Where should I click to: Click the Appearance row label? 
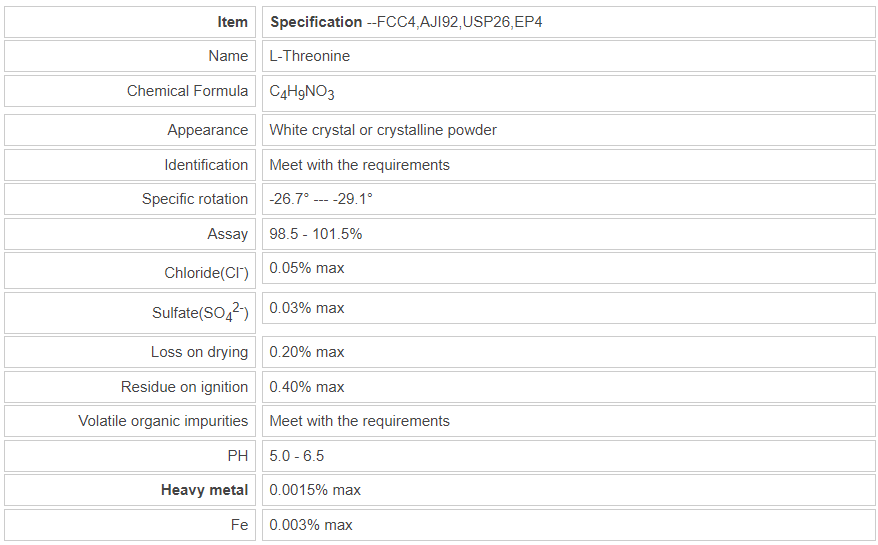[207, 130]
